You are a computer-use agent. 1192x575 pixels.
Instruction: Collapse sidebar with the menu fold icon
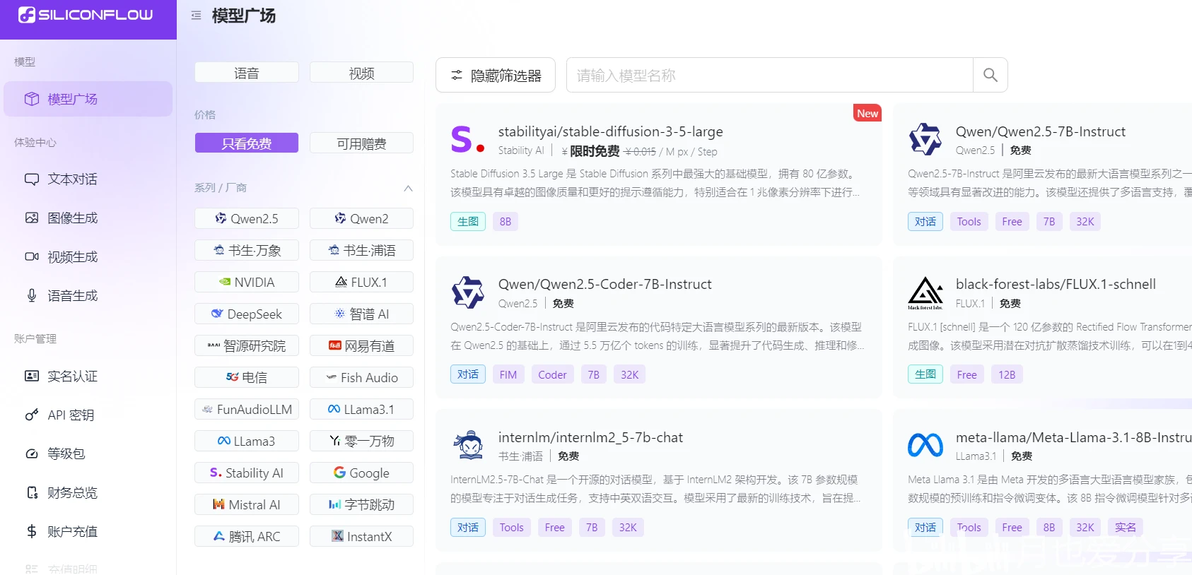pyautogui.click(x=196, y=15)
